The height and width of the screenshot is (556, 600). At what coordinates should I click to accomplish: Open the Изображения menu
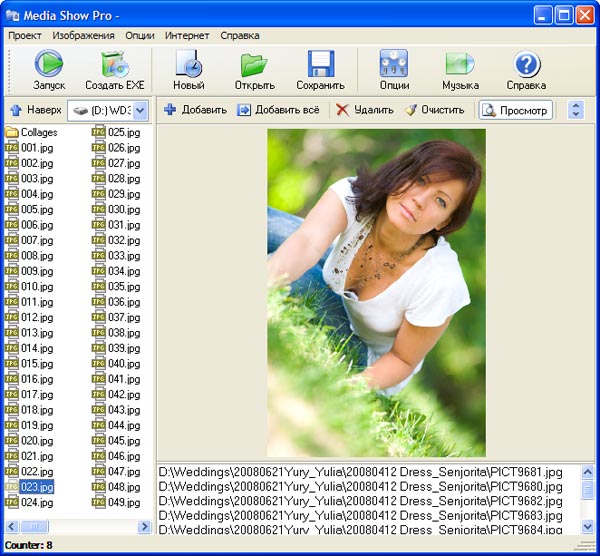tap(83, 35)
